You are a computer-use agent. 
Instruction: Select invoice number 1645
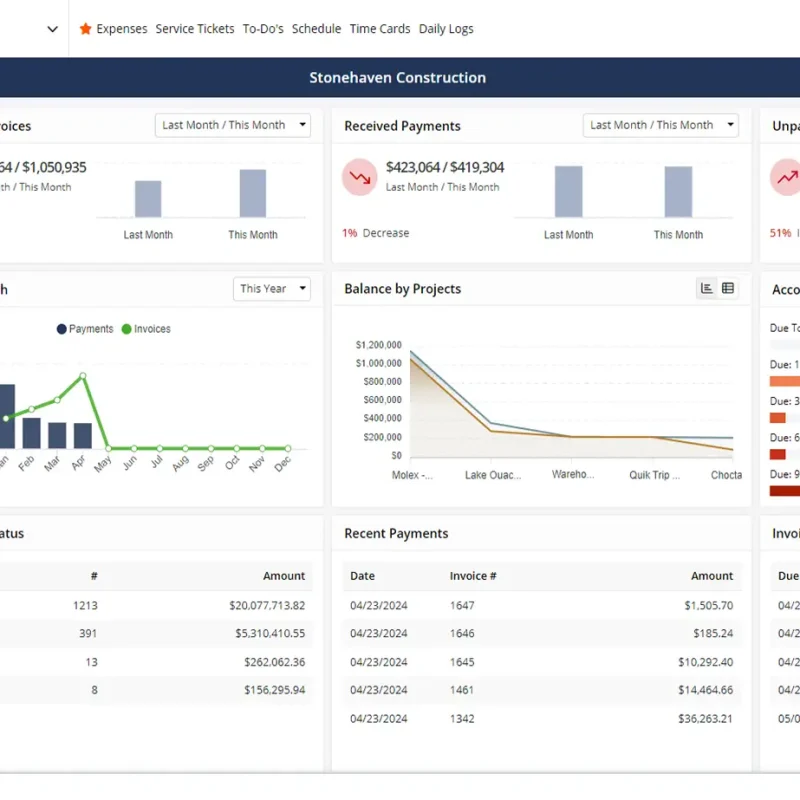[x=462, y=662]
